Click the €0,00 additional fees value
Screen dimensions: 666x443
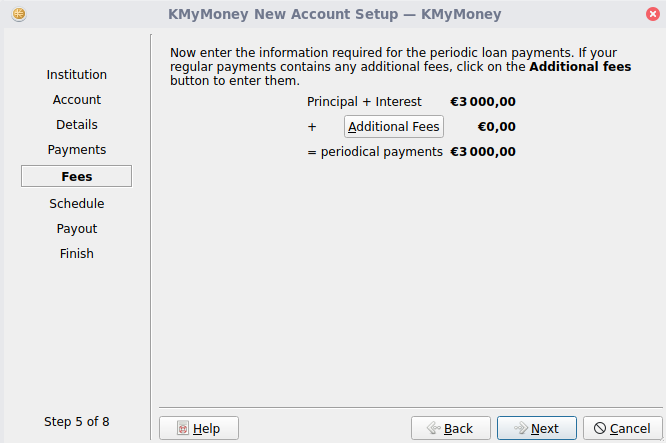point(496,127)
